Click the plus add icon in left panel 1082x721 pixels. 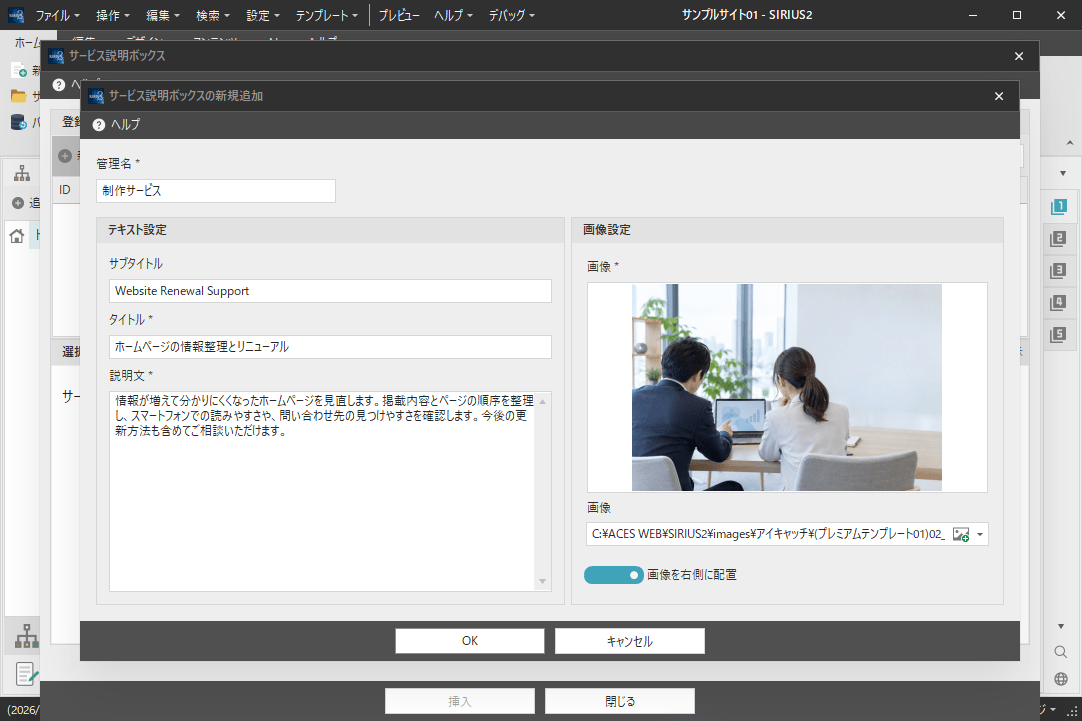point(18,203)
